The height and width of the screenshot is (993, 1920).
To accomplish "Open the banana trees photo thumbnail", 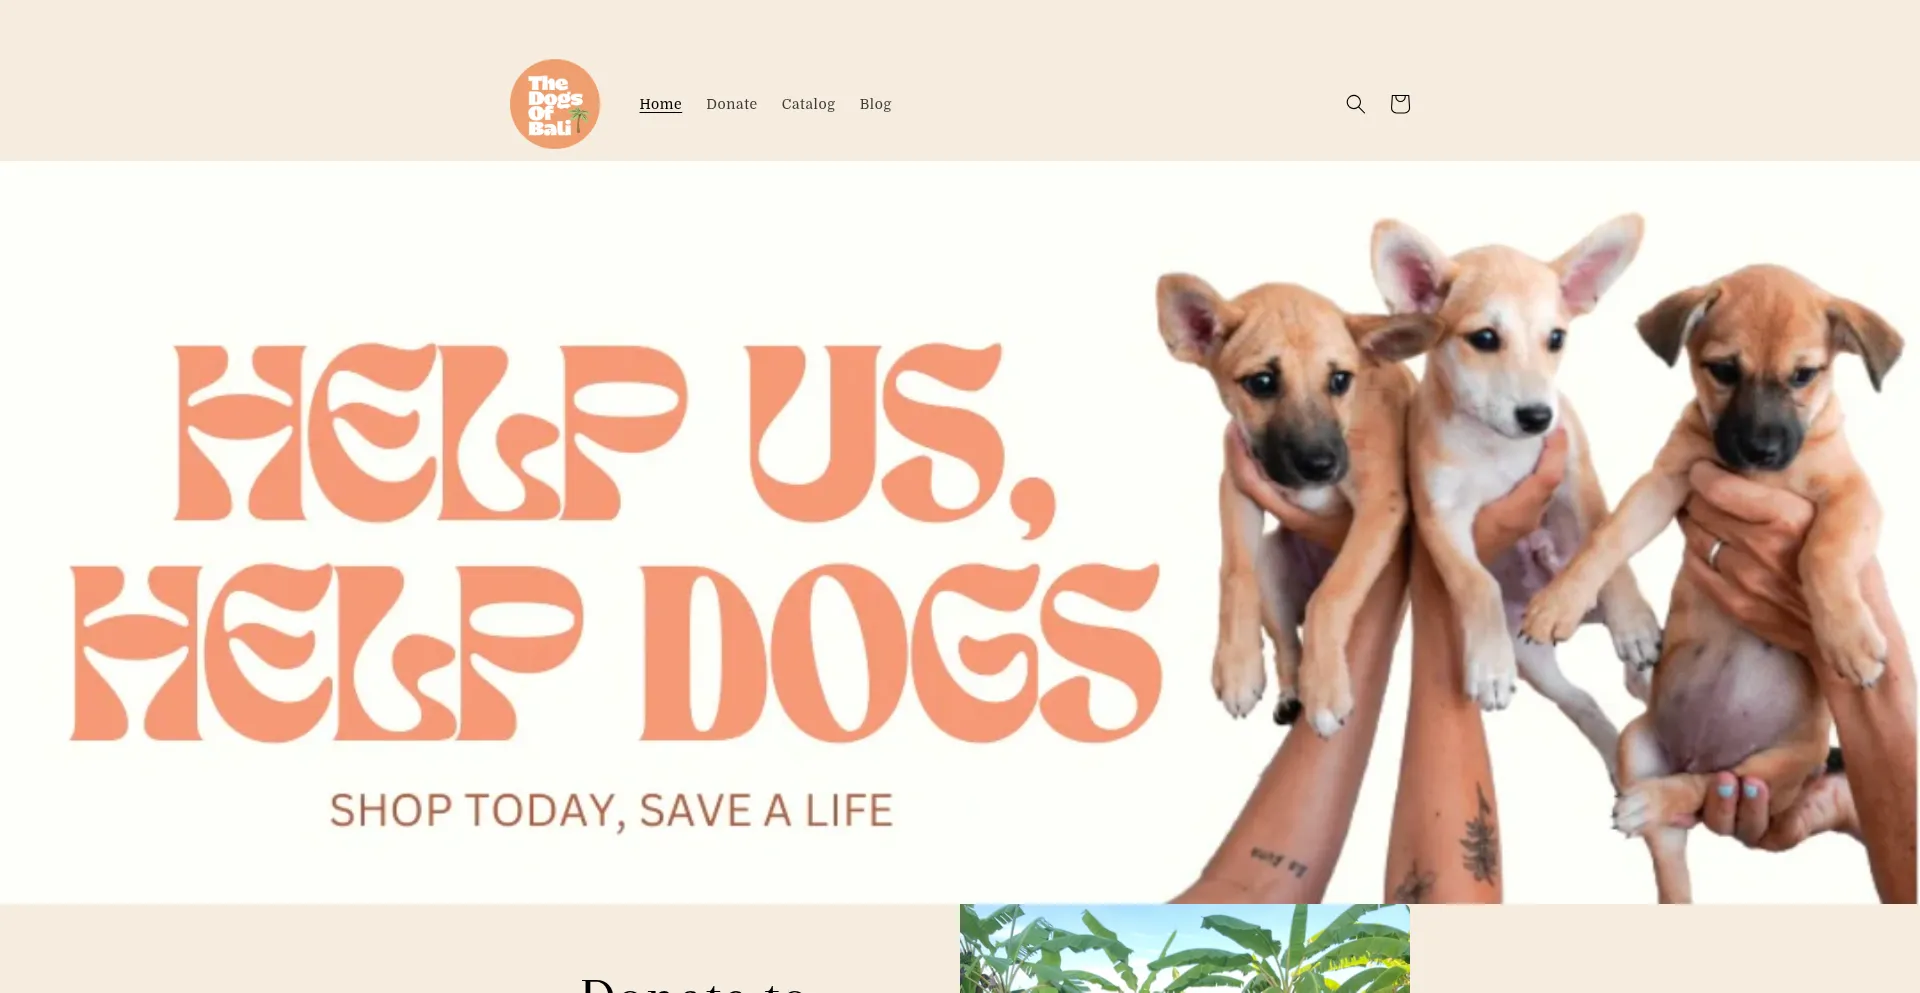I will tap(1185, 949).
